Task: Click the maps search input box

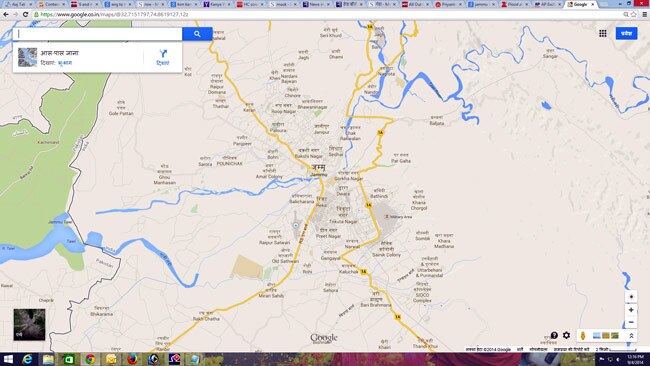Action: (x=97, y=34)
